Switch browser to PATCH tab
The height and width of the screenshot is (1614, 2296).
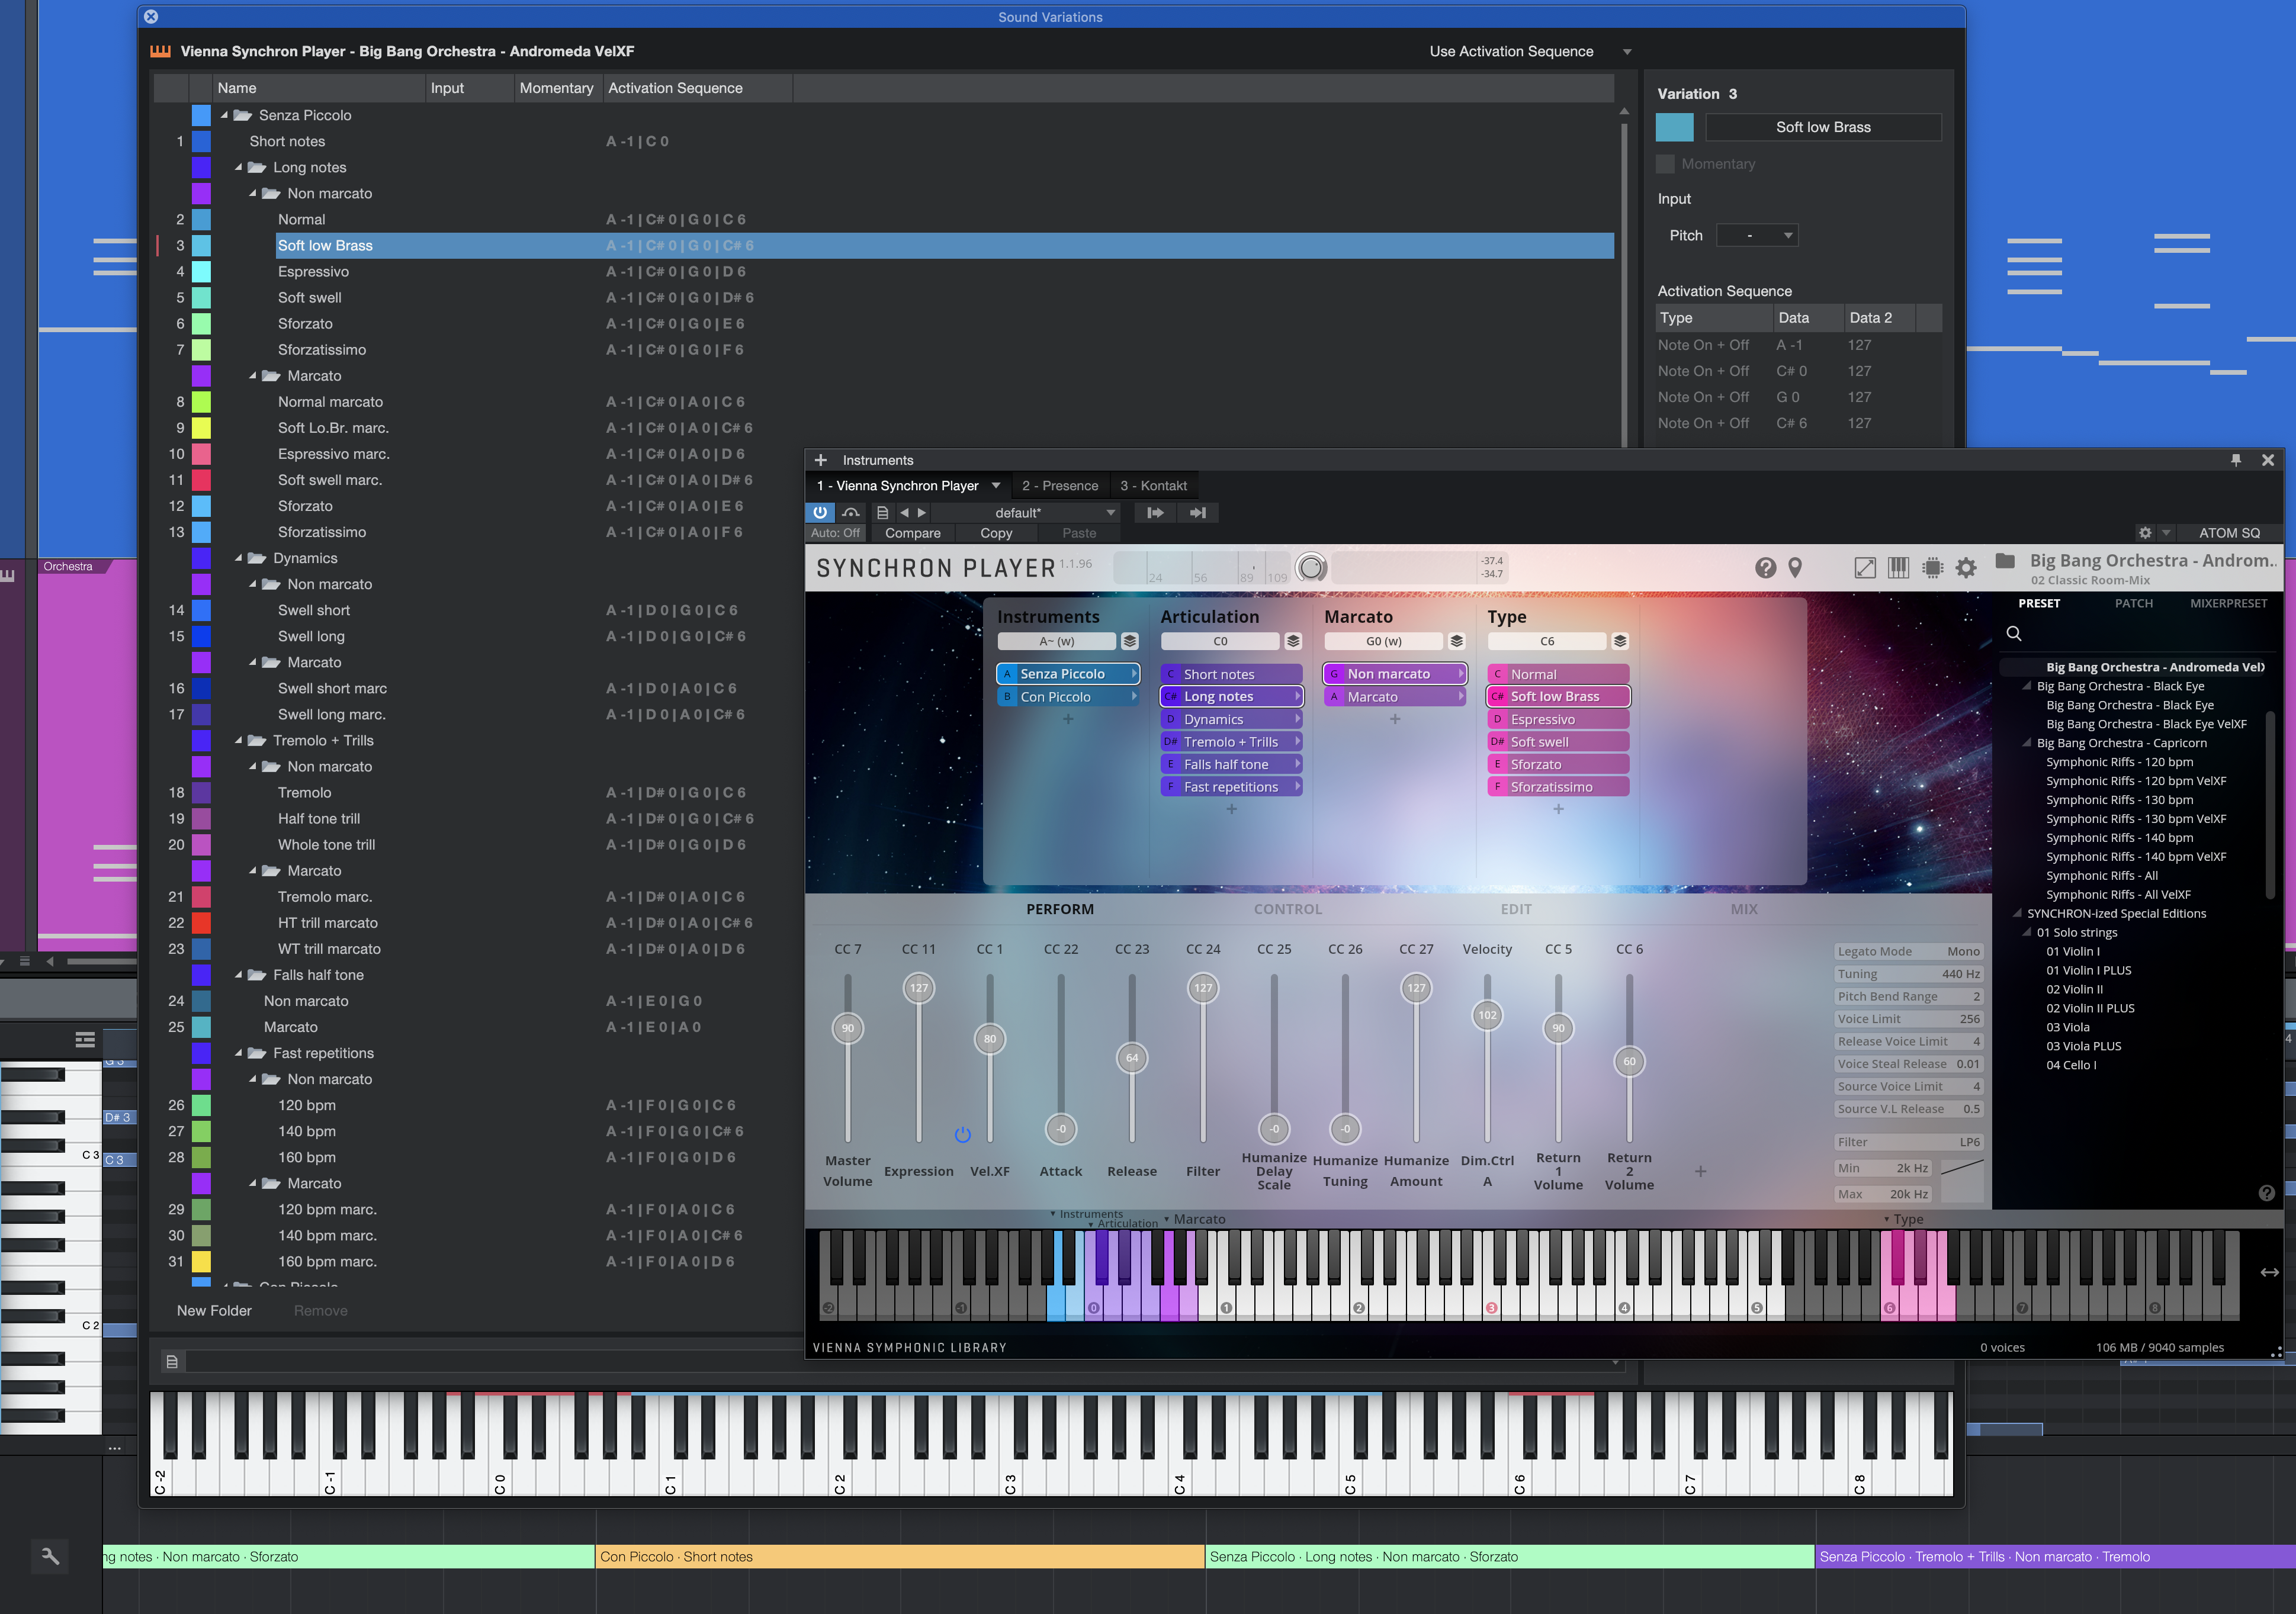tap(2133, 603)
